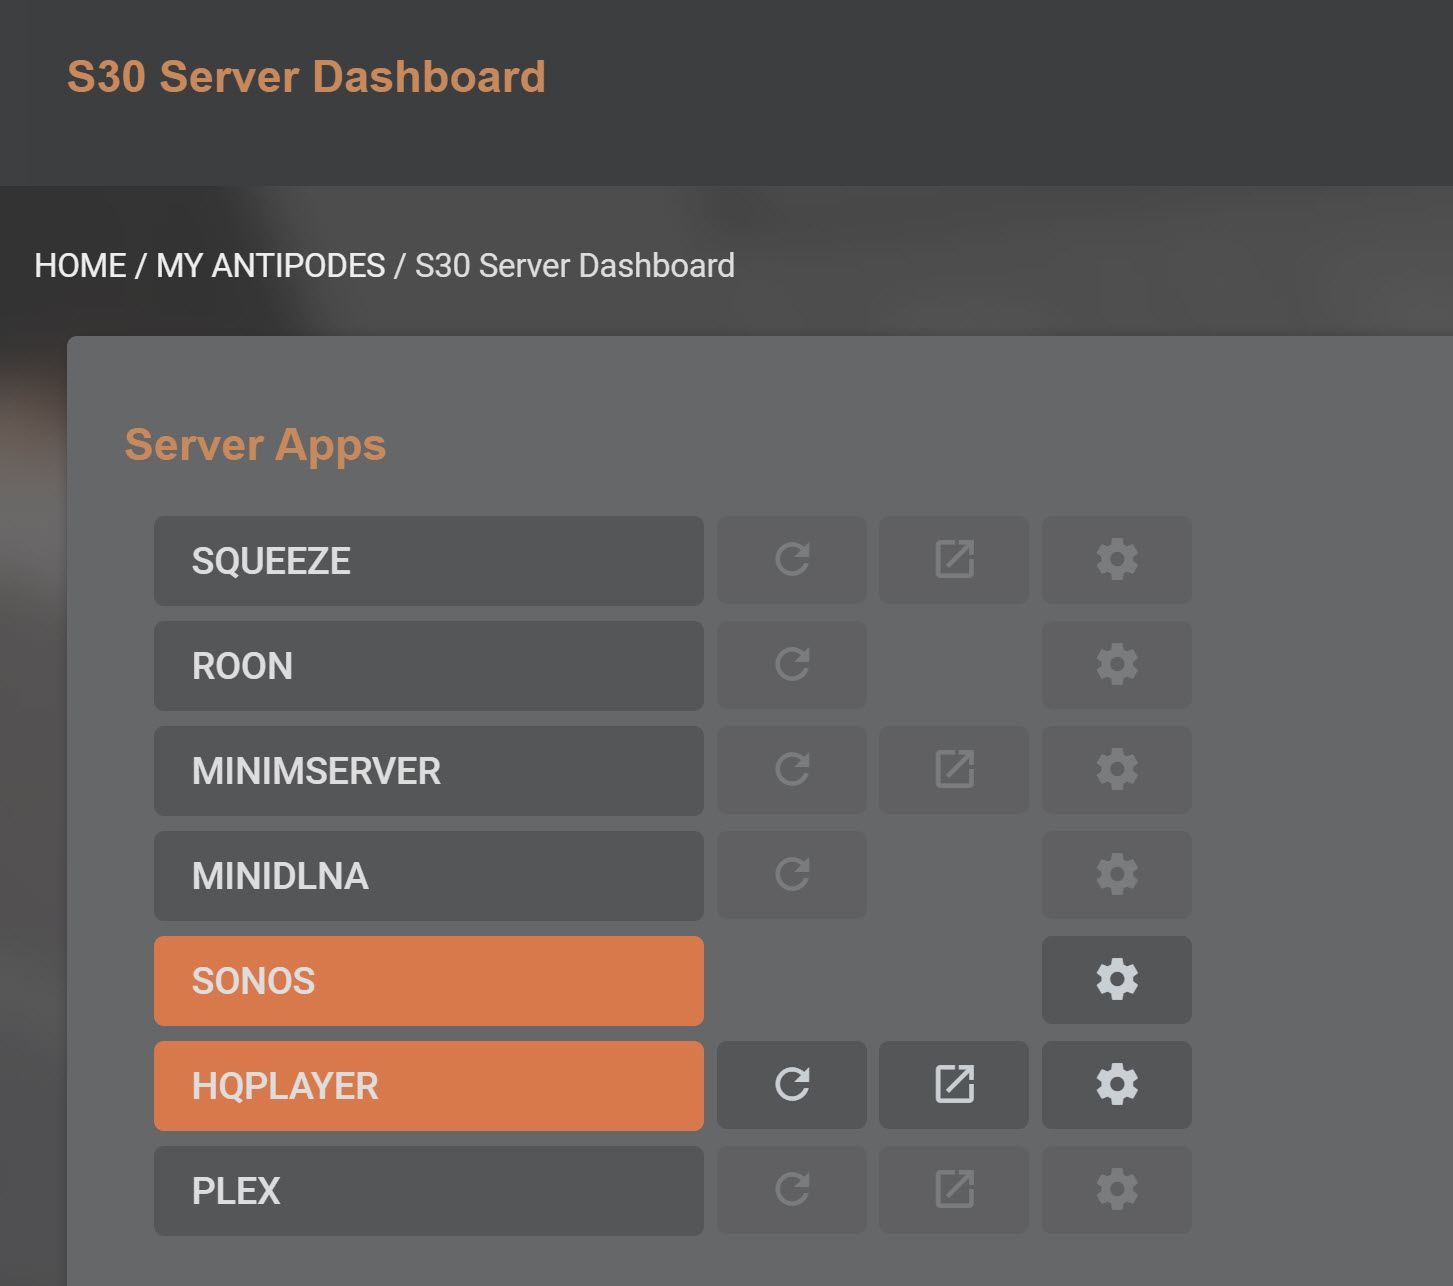Open SQUEEZE external link icon
Screen dimensions: 1453x1286
(953, 560)
